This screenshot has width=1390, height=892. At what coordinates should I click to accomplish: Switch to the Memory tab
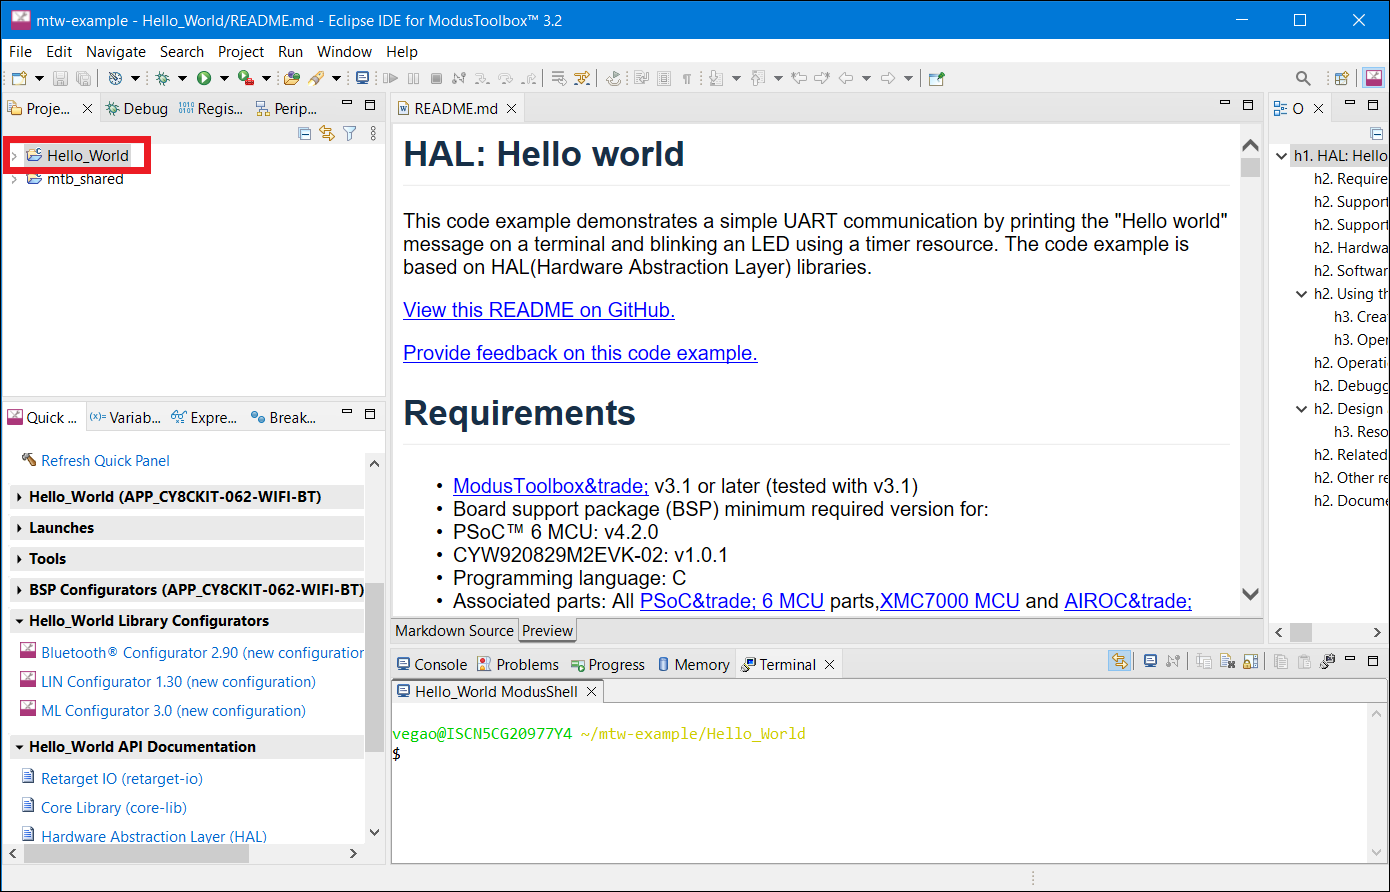coord(693,664)
